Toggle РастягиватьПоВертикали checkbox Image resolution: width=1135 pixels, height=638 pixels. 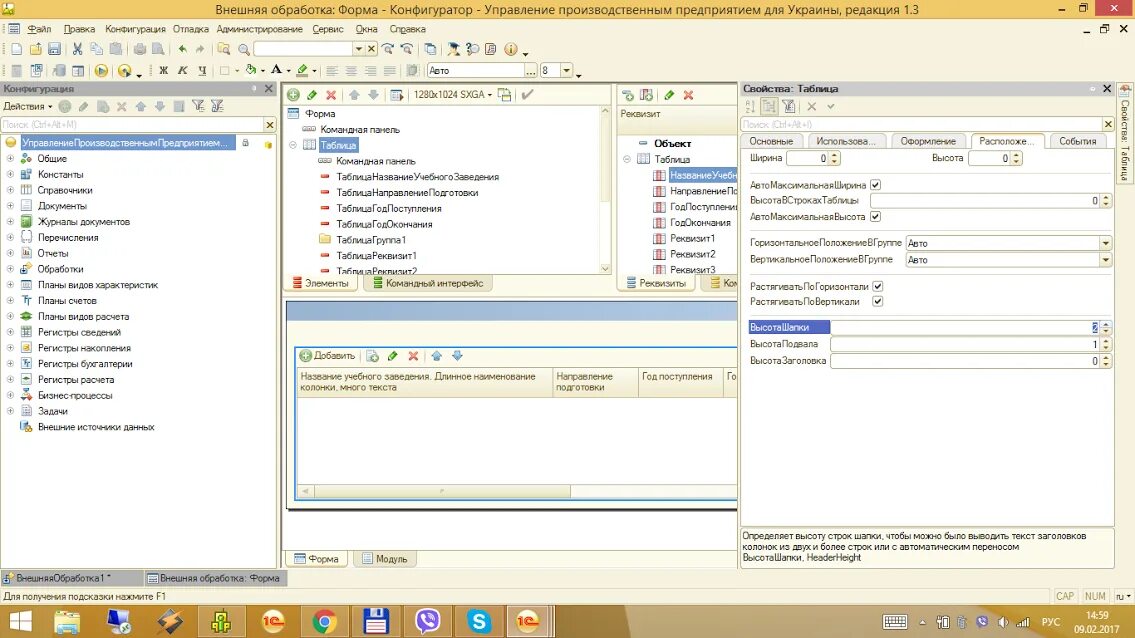tap(877, 301)
